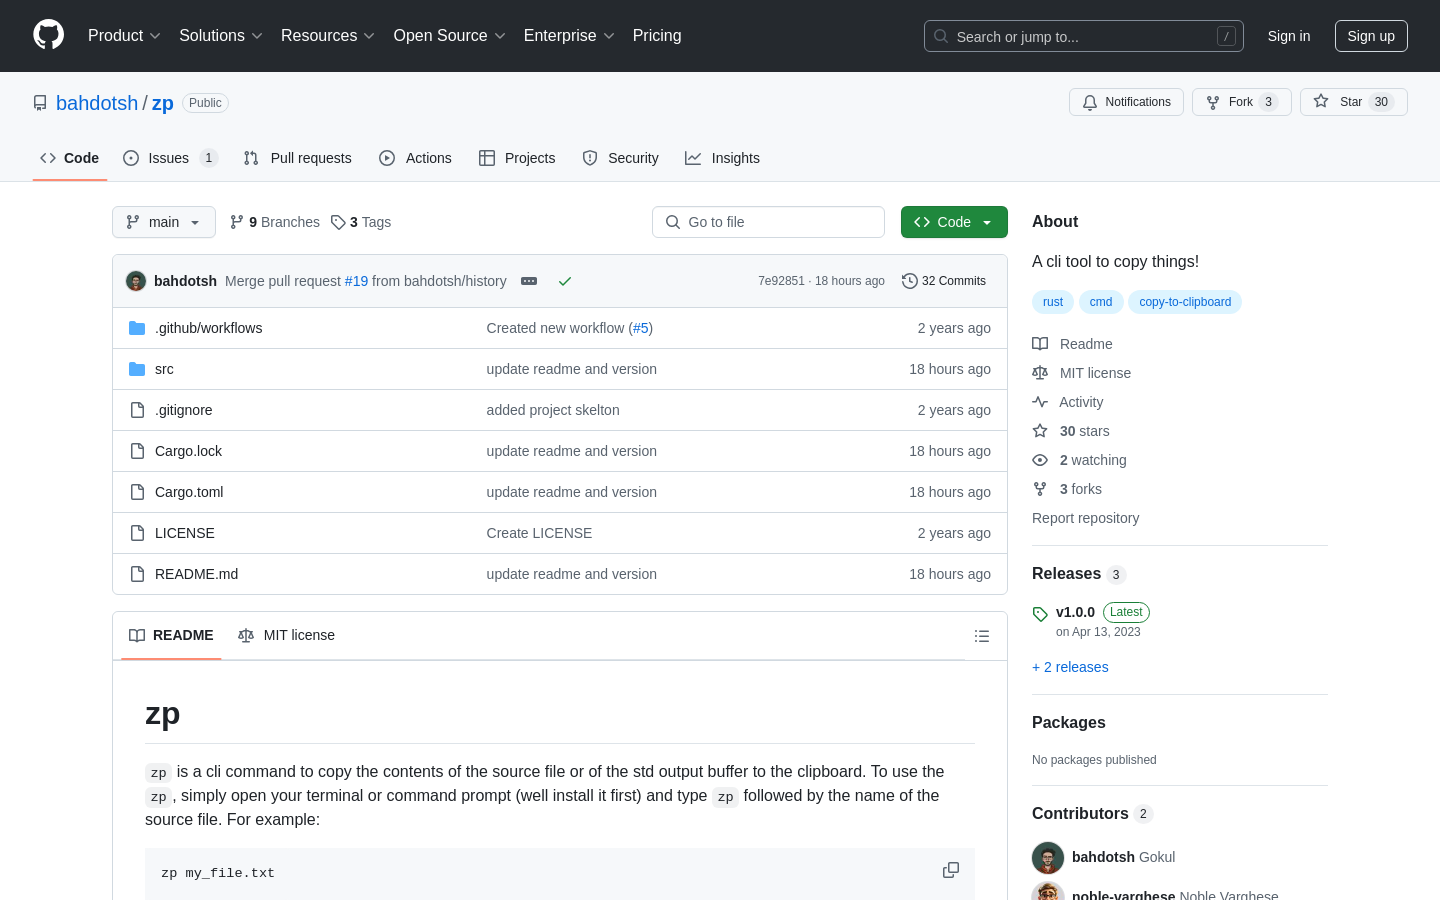This screenshot has width=1440, height=900.
Task: Click Search or jump to field
Action: pyautogui.click(x=1084, y=36)
